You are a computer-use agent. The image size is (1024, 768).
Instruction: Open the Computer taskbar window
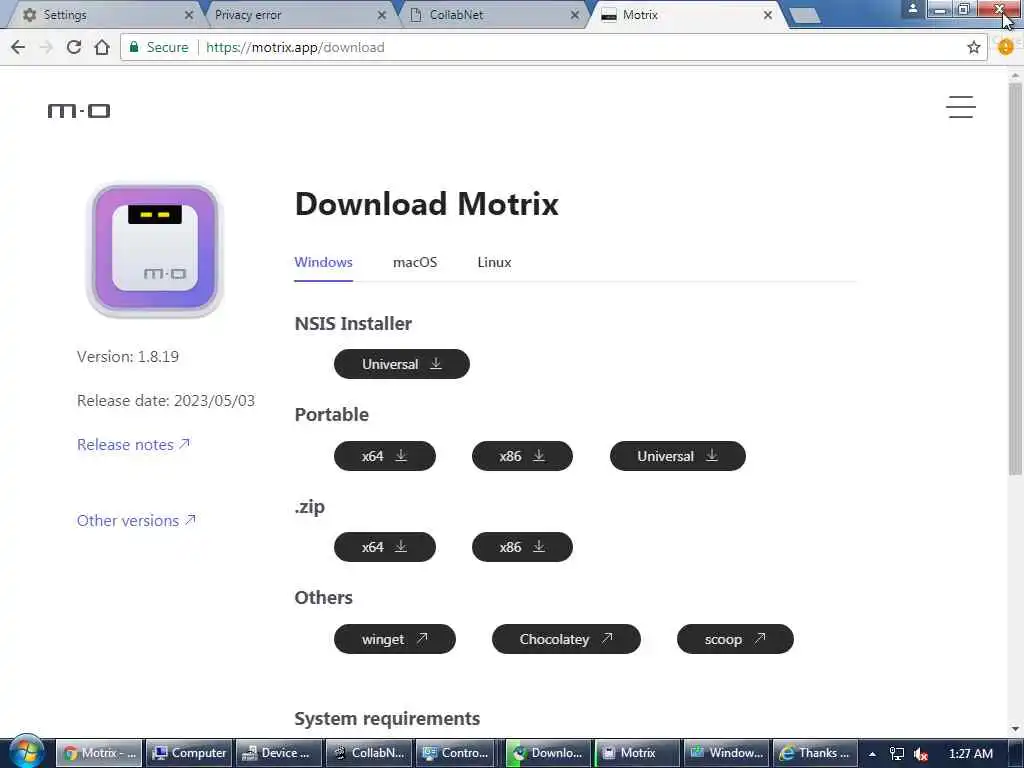tap(189, 753)
